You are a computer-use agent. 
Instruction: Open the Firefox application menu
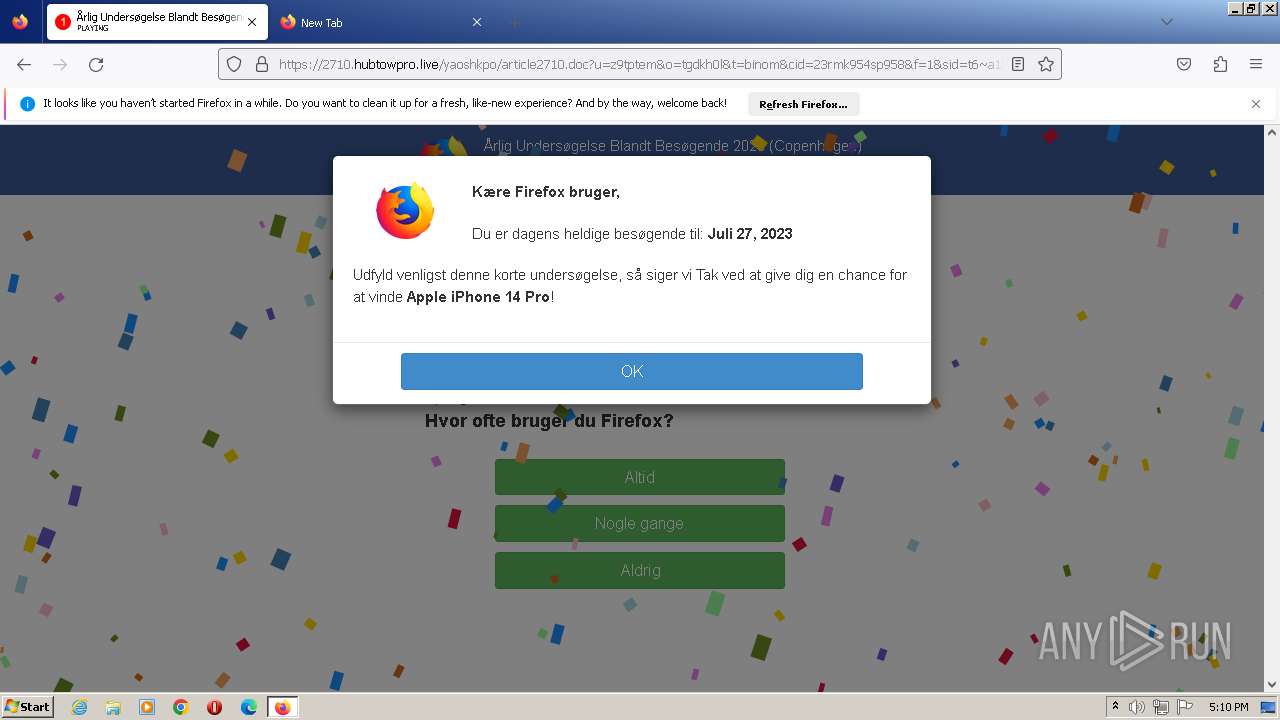1256,64
